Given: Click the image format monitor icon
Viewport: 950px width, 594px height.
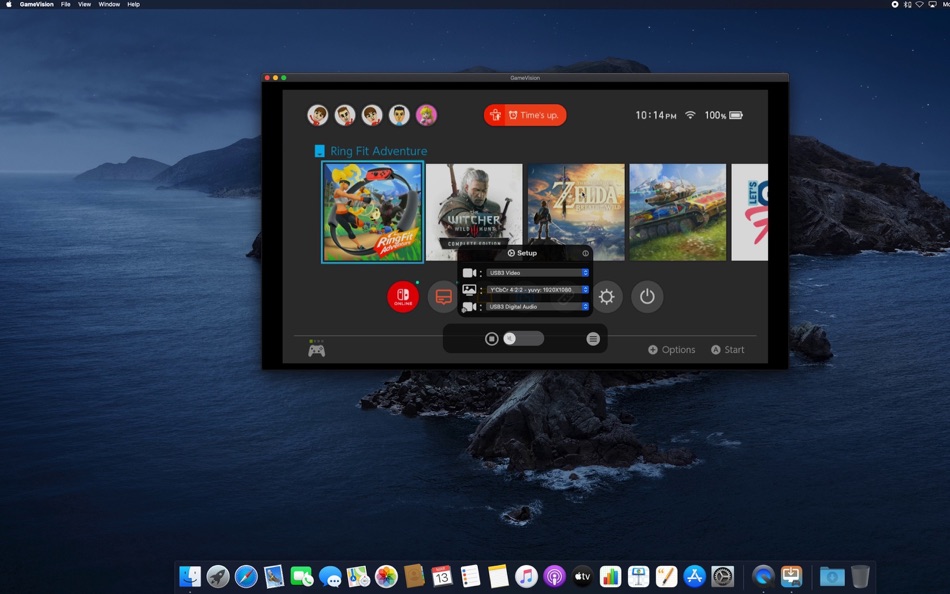Looking at the screenshot, I should pyautogui.click(x=470, y=290).
